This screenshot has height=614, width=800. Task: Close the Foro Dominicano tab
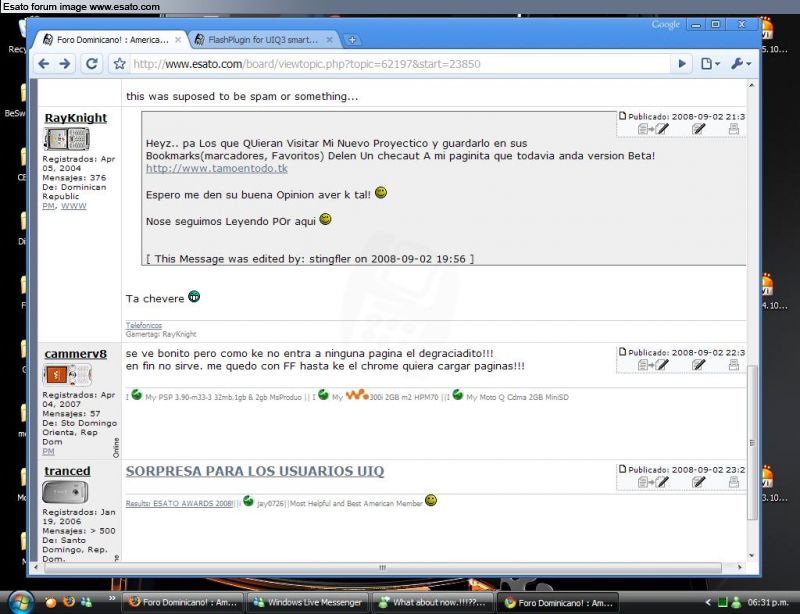tap(178, 40)
